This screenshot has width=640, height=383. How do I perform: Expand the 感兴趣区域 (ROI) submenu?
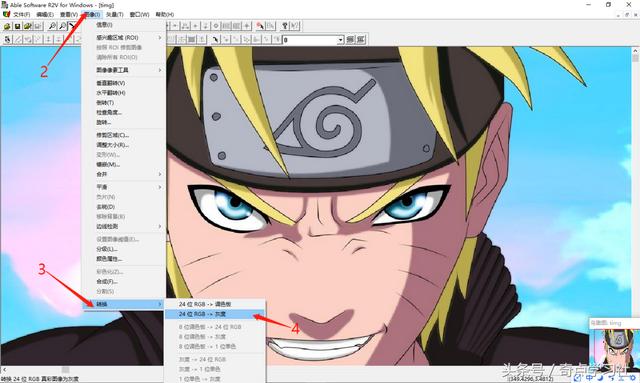point(124,38)
